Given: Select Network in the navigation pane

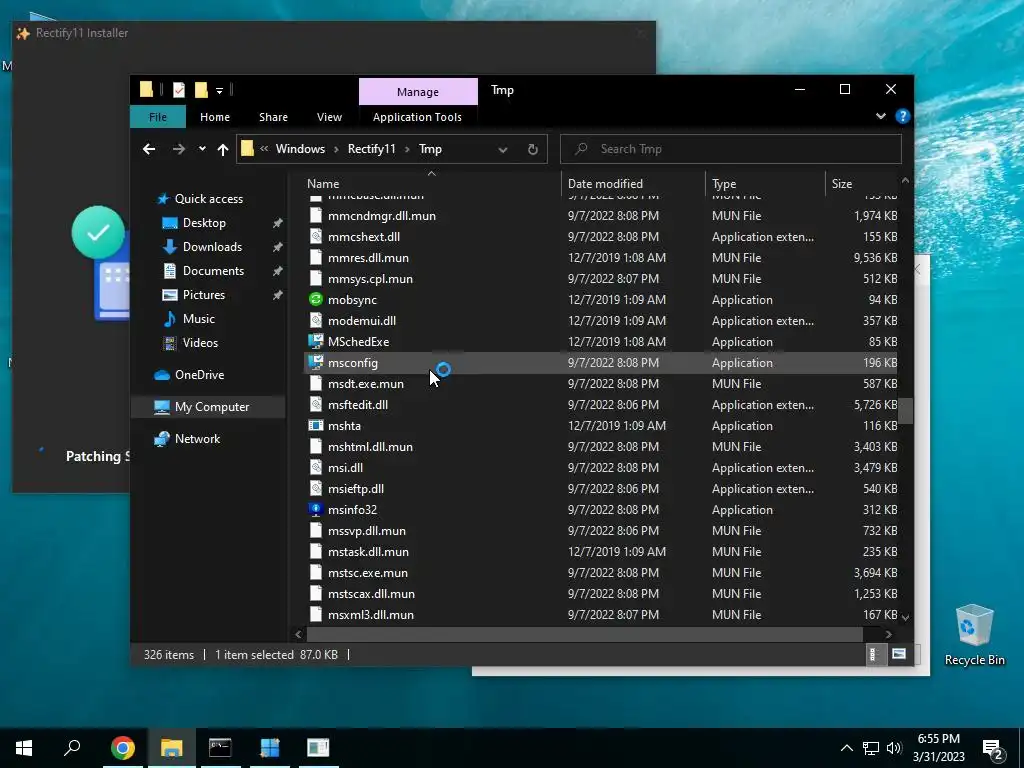Looking at the screenshot, I should pyautogui.click(x=197, y=439).
